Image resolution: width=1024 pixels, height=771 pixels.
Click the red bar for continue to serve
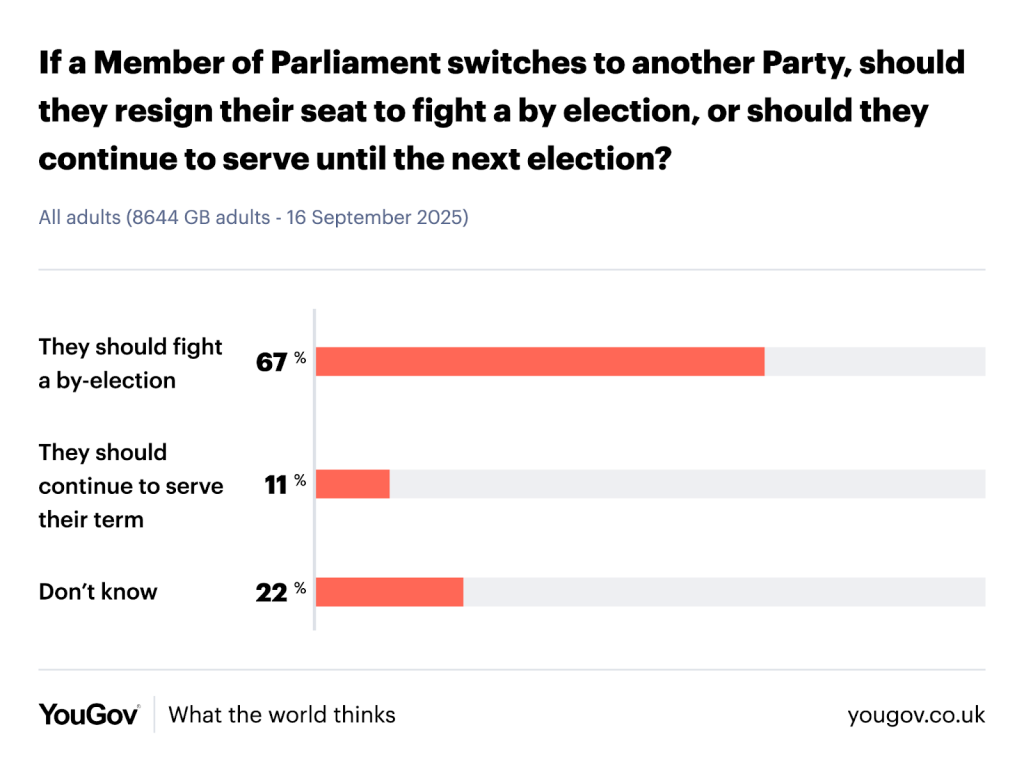point(353,485)
